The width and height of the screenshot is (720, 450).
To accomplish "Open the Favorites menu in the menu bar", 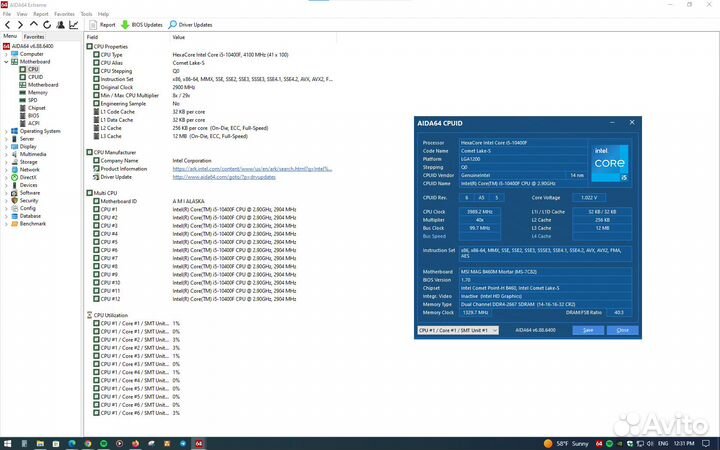I will click(64, 14).
